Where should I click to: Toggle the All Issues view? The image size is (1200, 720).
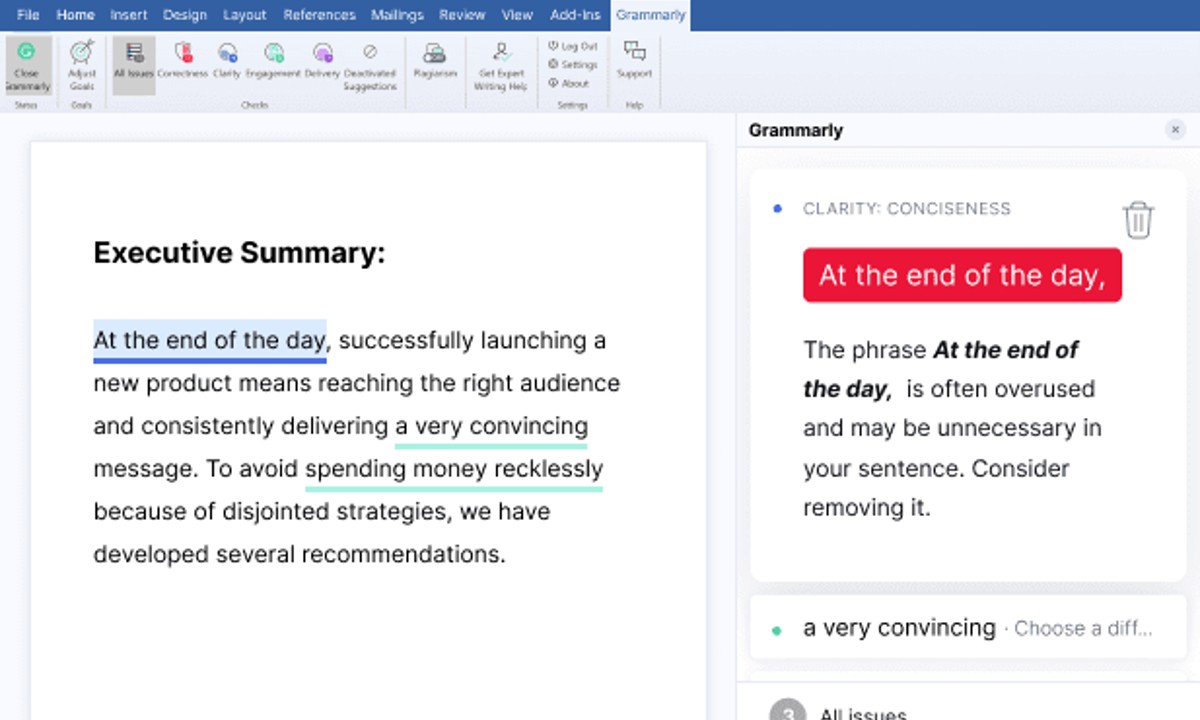point(133,60)
